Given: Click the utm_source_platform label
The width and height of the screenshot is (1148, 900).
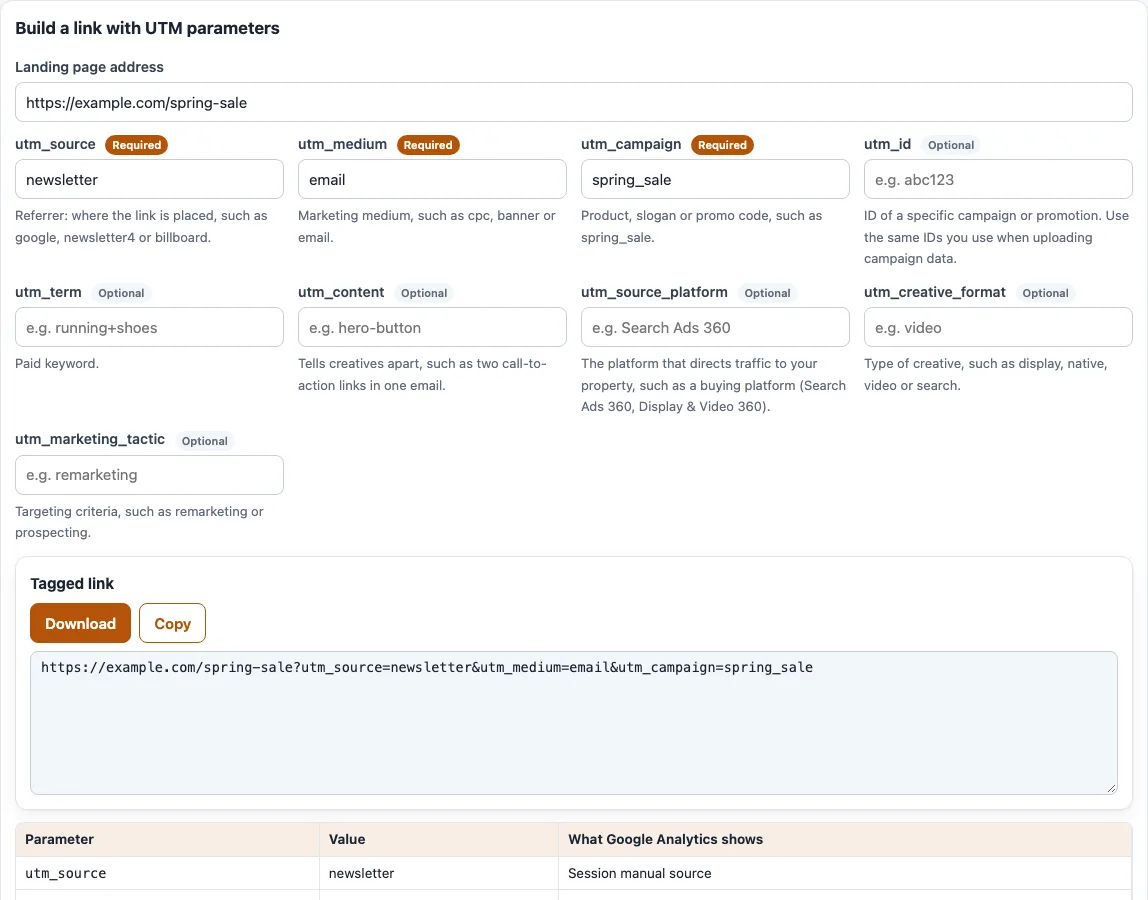Looking at the screenshot, I should [x=655, y=292].
